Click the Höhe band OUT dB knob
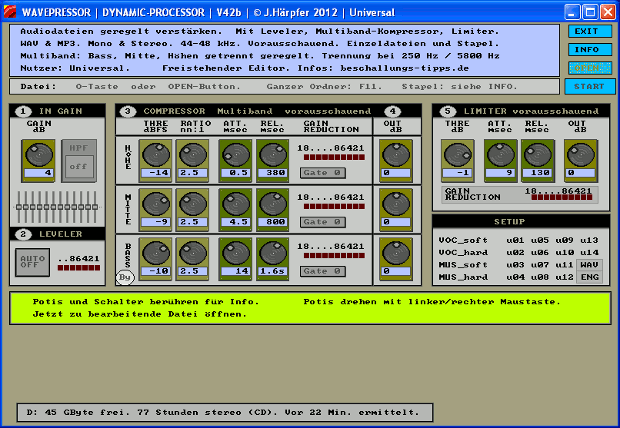 (396, 155)
